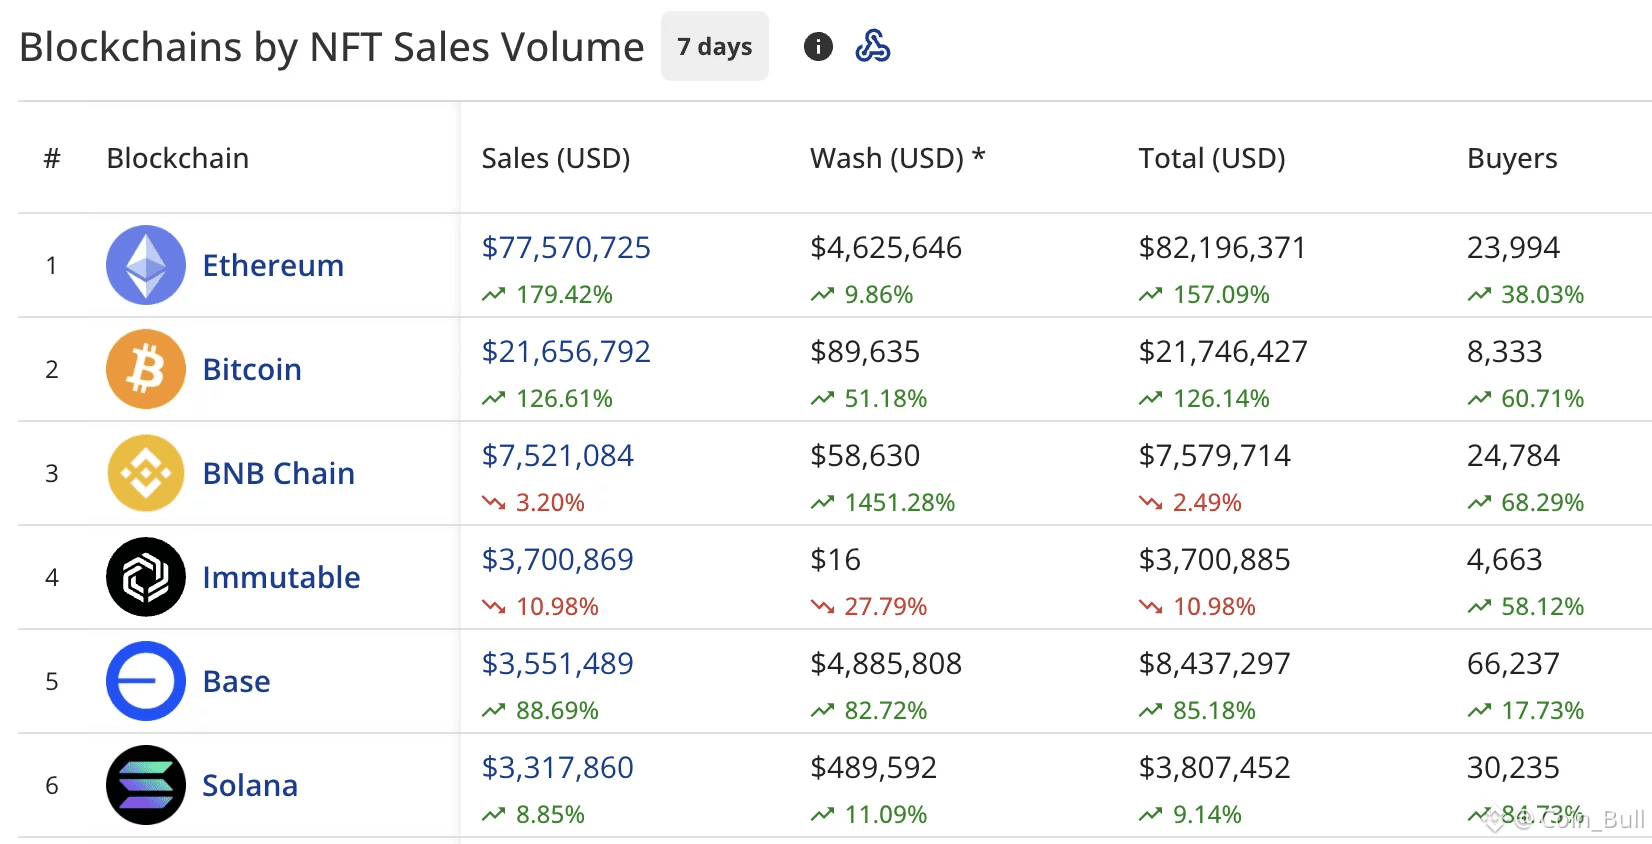Open the 7 days period selector
Viewport: 1652px width, 844px height.
pos(714,46)
